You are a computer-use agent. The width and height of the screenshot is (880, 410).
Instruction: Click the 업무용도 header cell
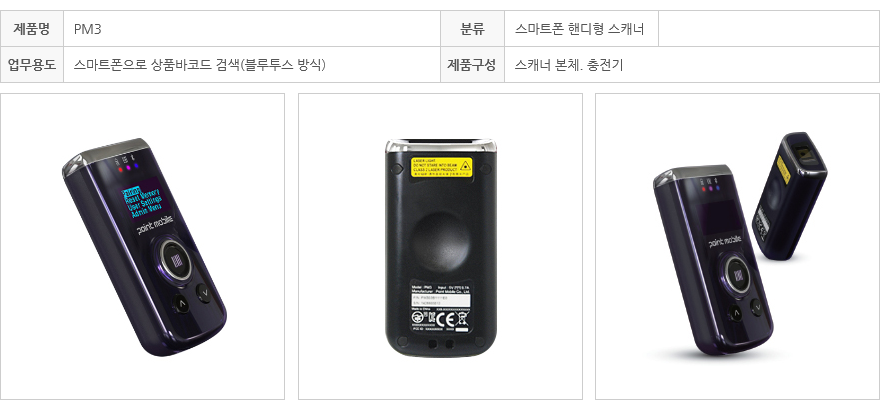pos(32,65)
